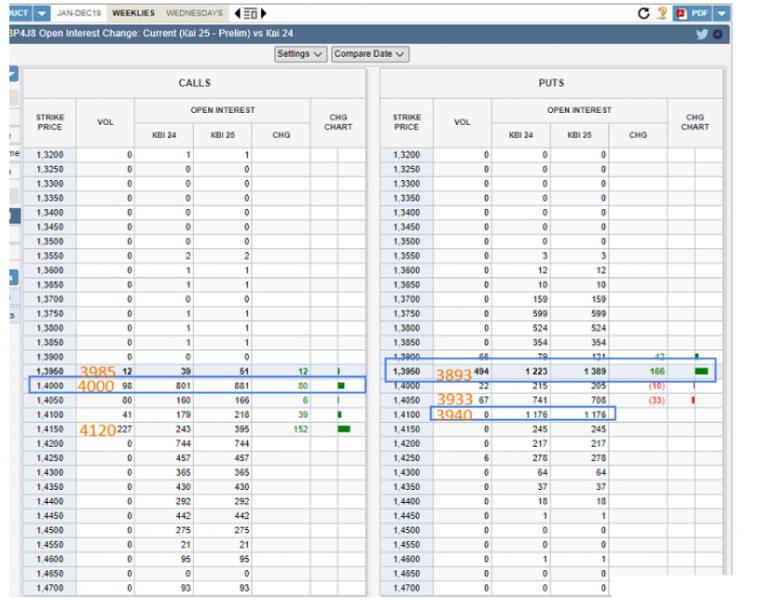Screen dimensions: 774x600
Task: Share via the Twitter bird icon
Action: click(702, 34)
